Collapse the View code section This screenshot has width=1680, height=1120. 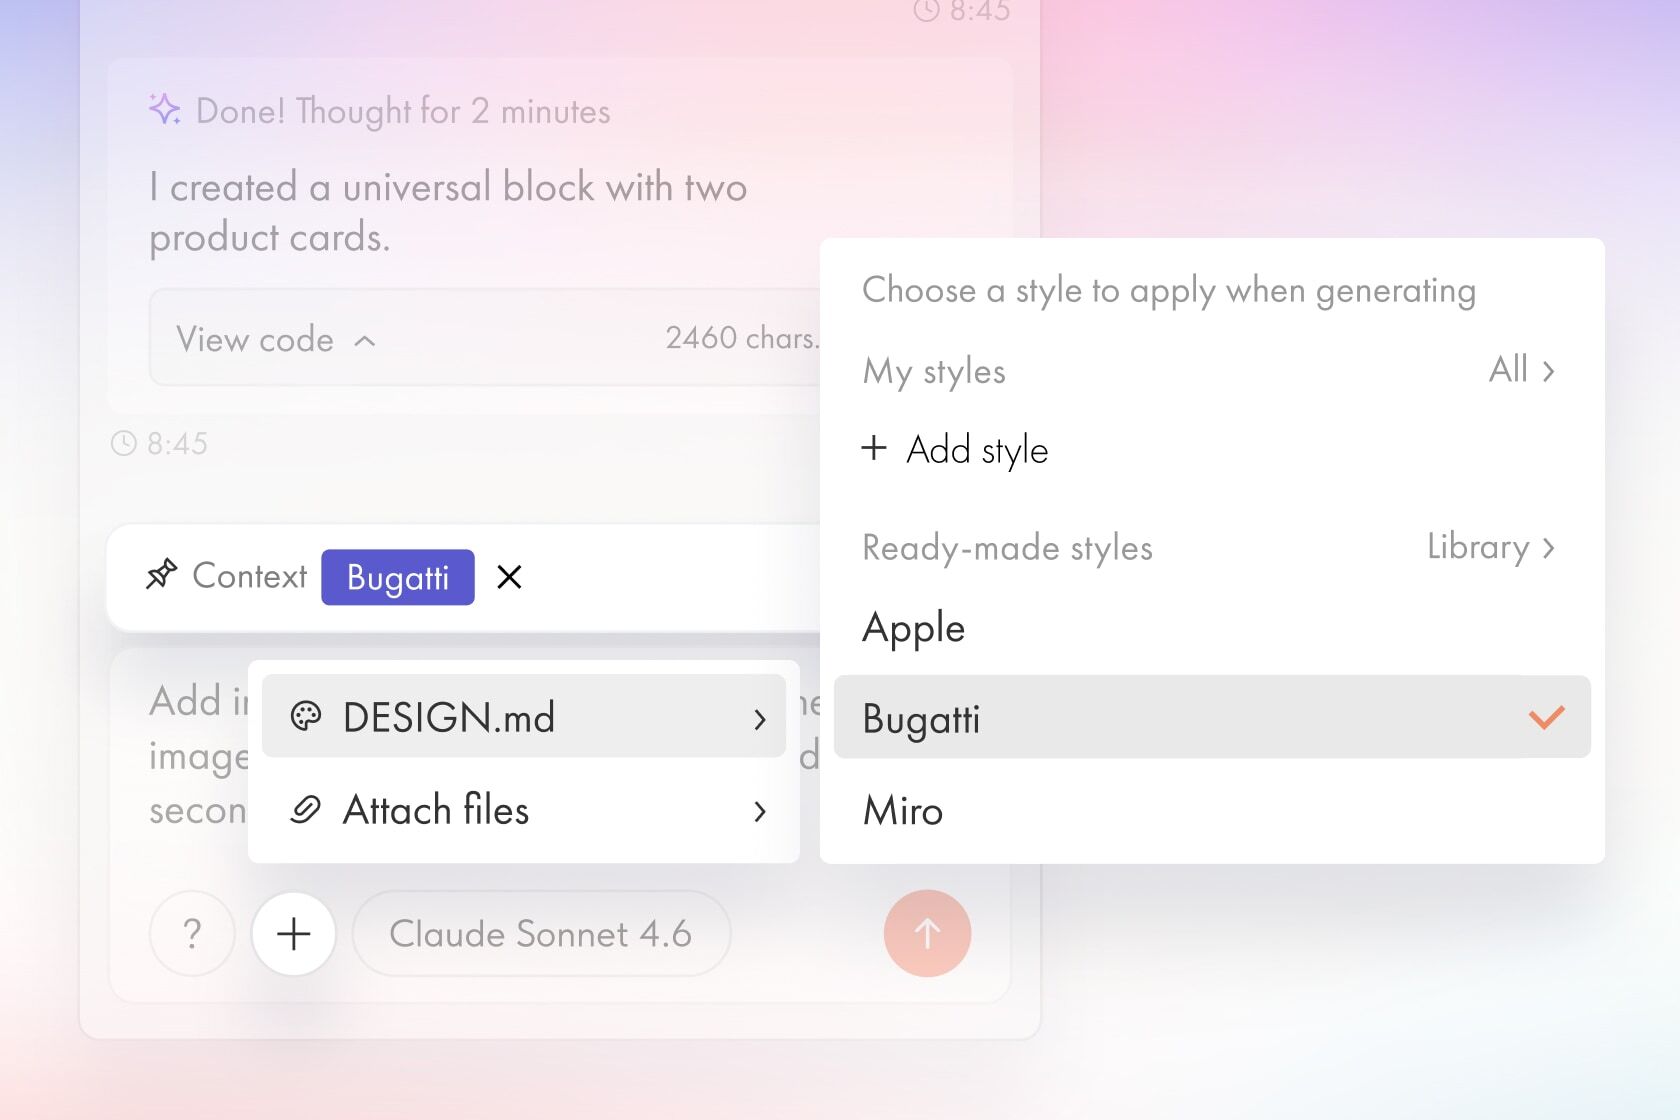coord(365,341)
